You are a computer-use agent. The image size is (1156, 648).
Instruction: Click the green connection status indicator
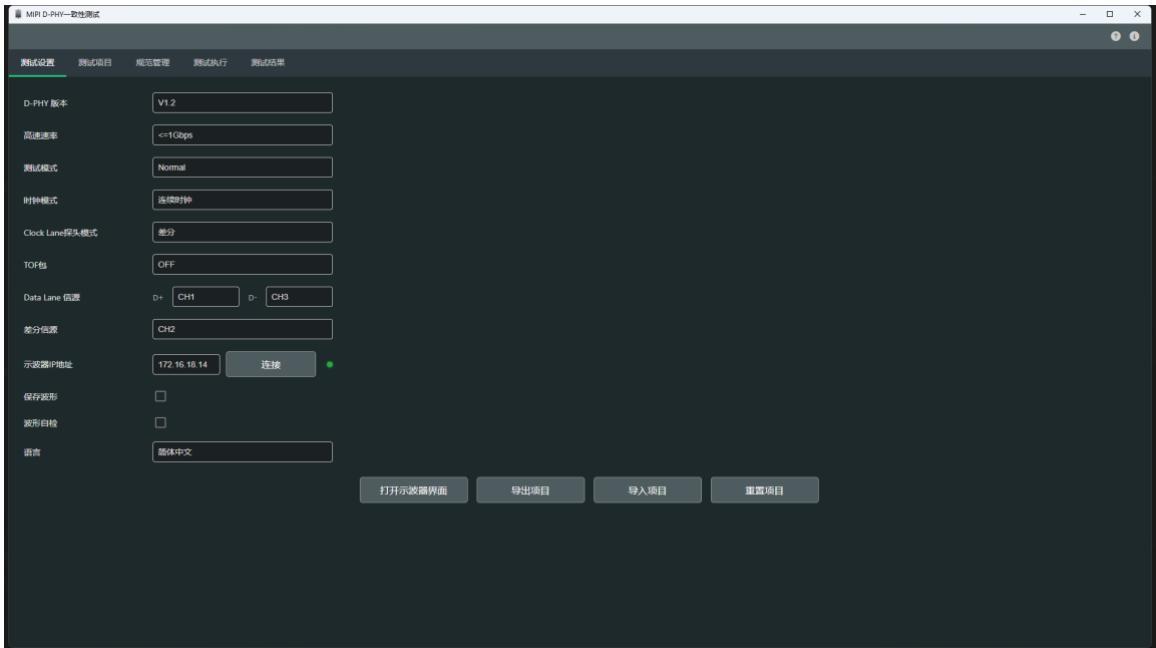click(330, 364)
